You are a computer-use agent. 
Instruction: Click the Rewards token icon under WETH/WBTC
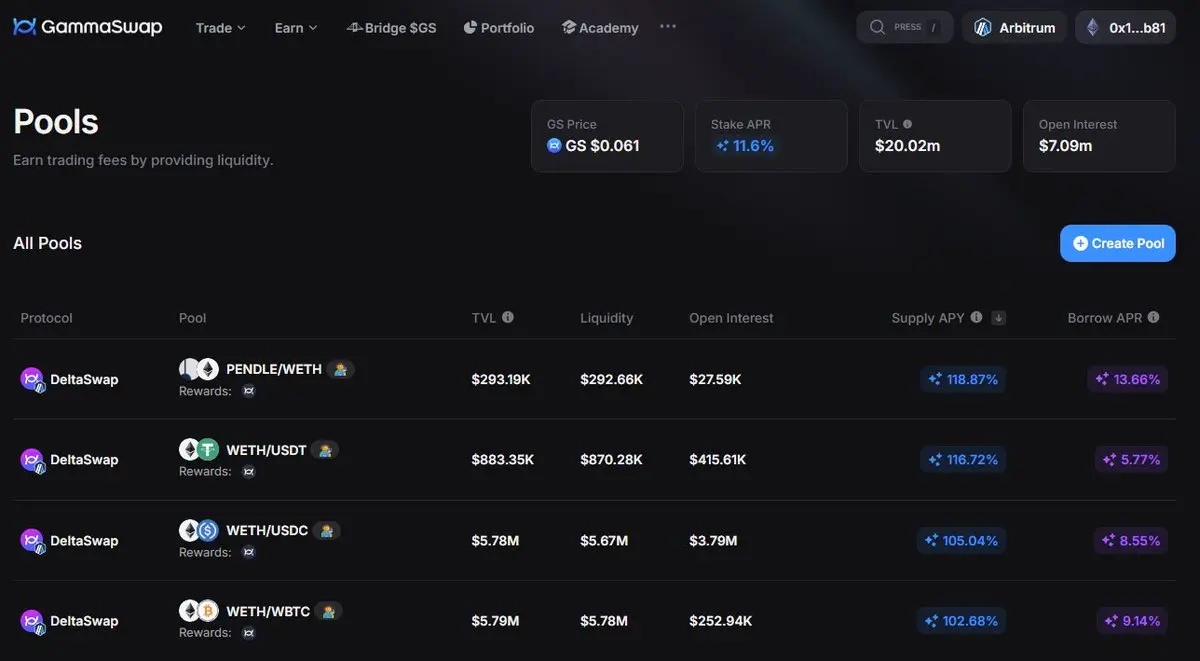249,632
